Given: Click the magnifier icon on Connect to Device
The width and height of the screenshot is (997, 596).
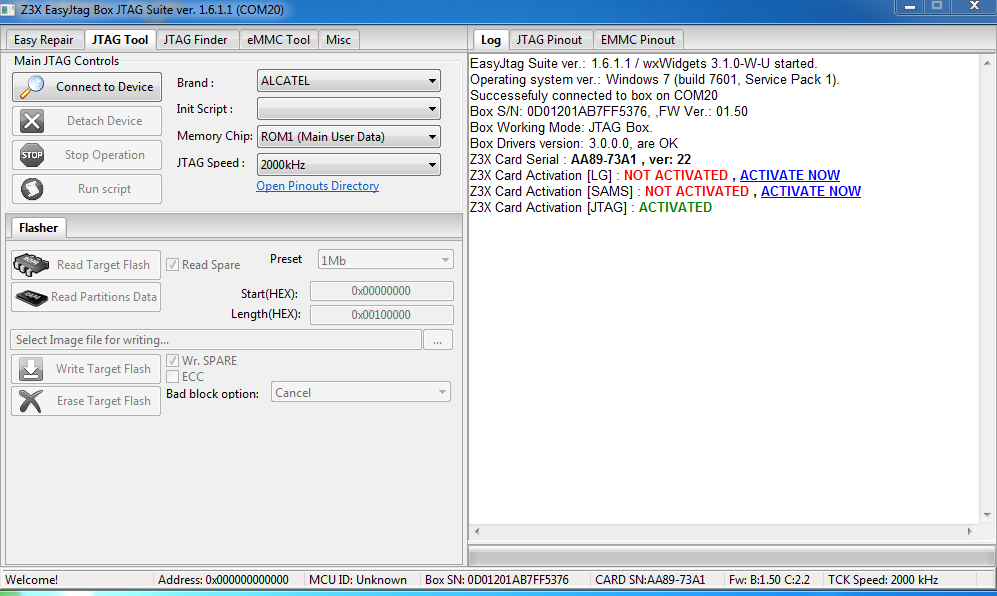Looking at the screenshot, I should [32, 87].
